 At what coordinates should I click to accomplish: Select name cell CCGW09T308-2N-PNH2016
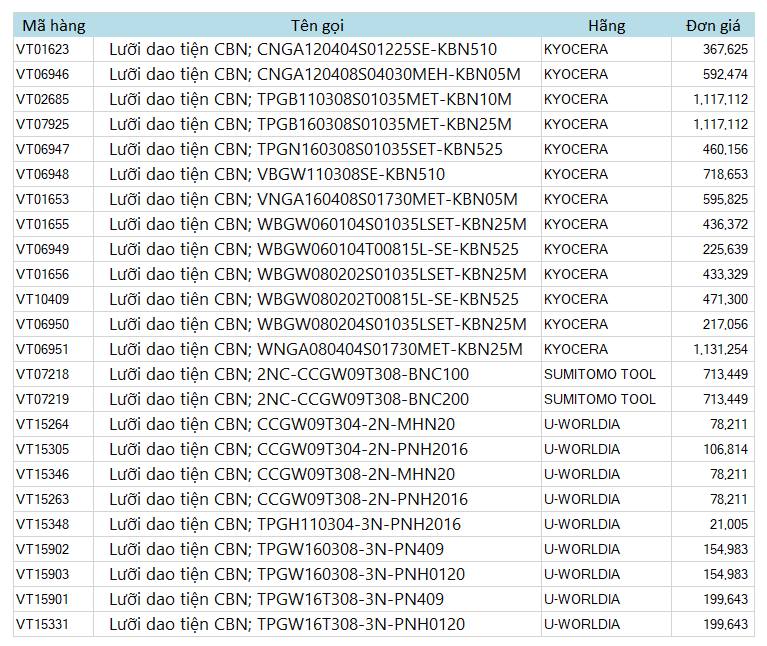(317, 499)
